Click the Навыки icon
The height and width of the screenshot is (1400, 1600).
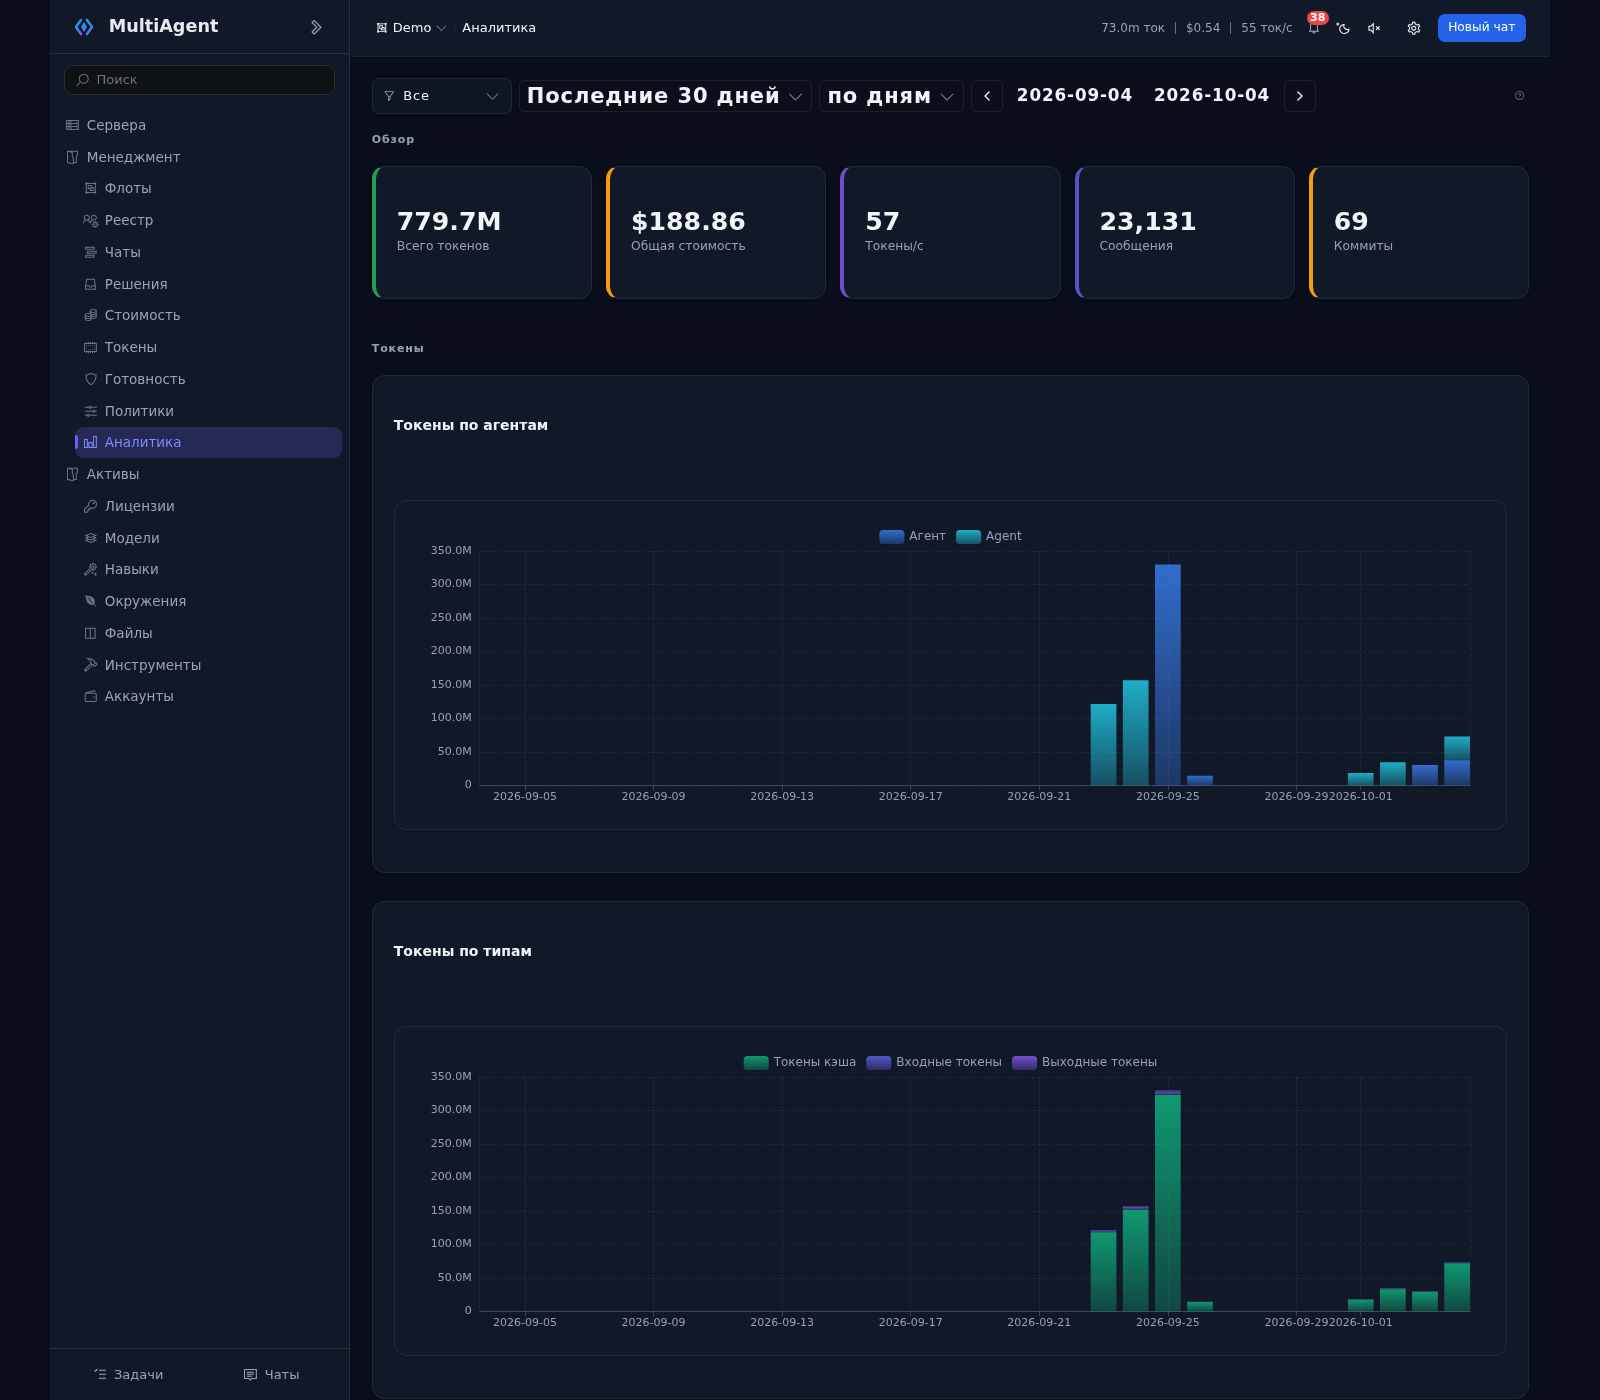(x=91, y=569)
